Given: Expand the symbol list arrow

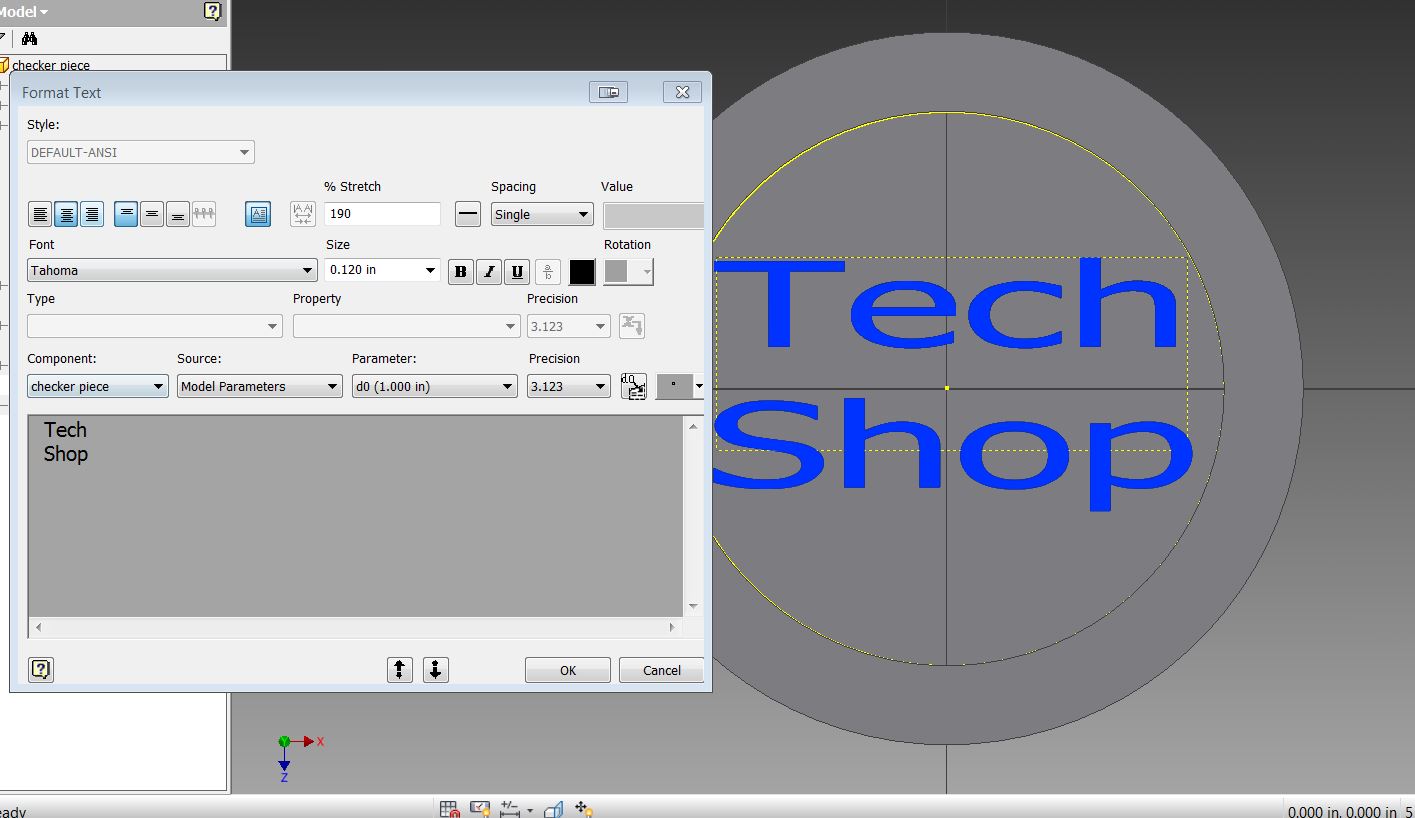Looking at the screenshot, I should pyautogui.click(x=699, y=386).
